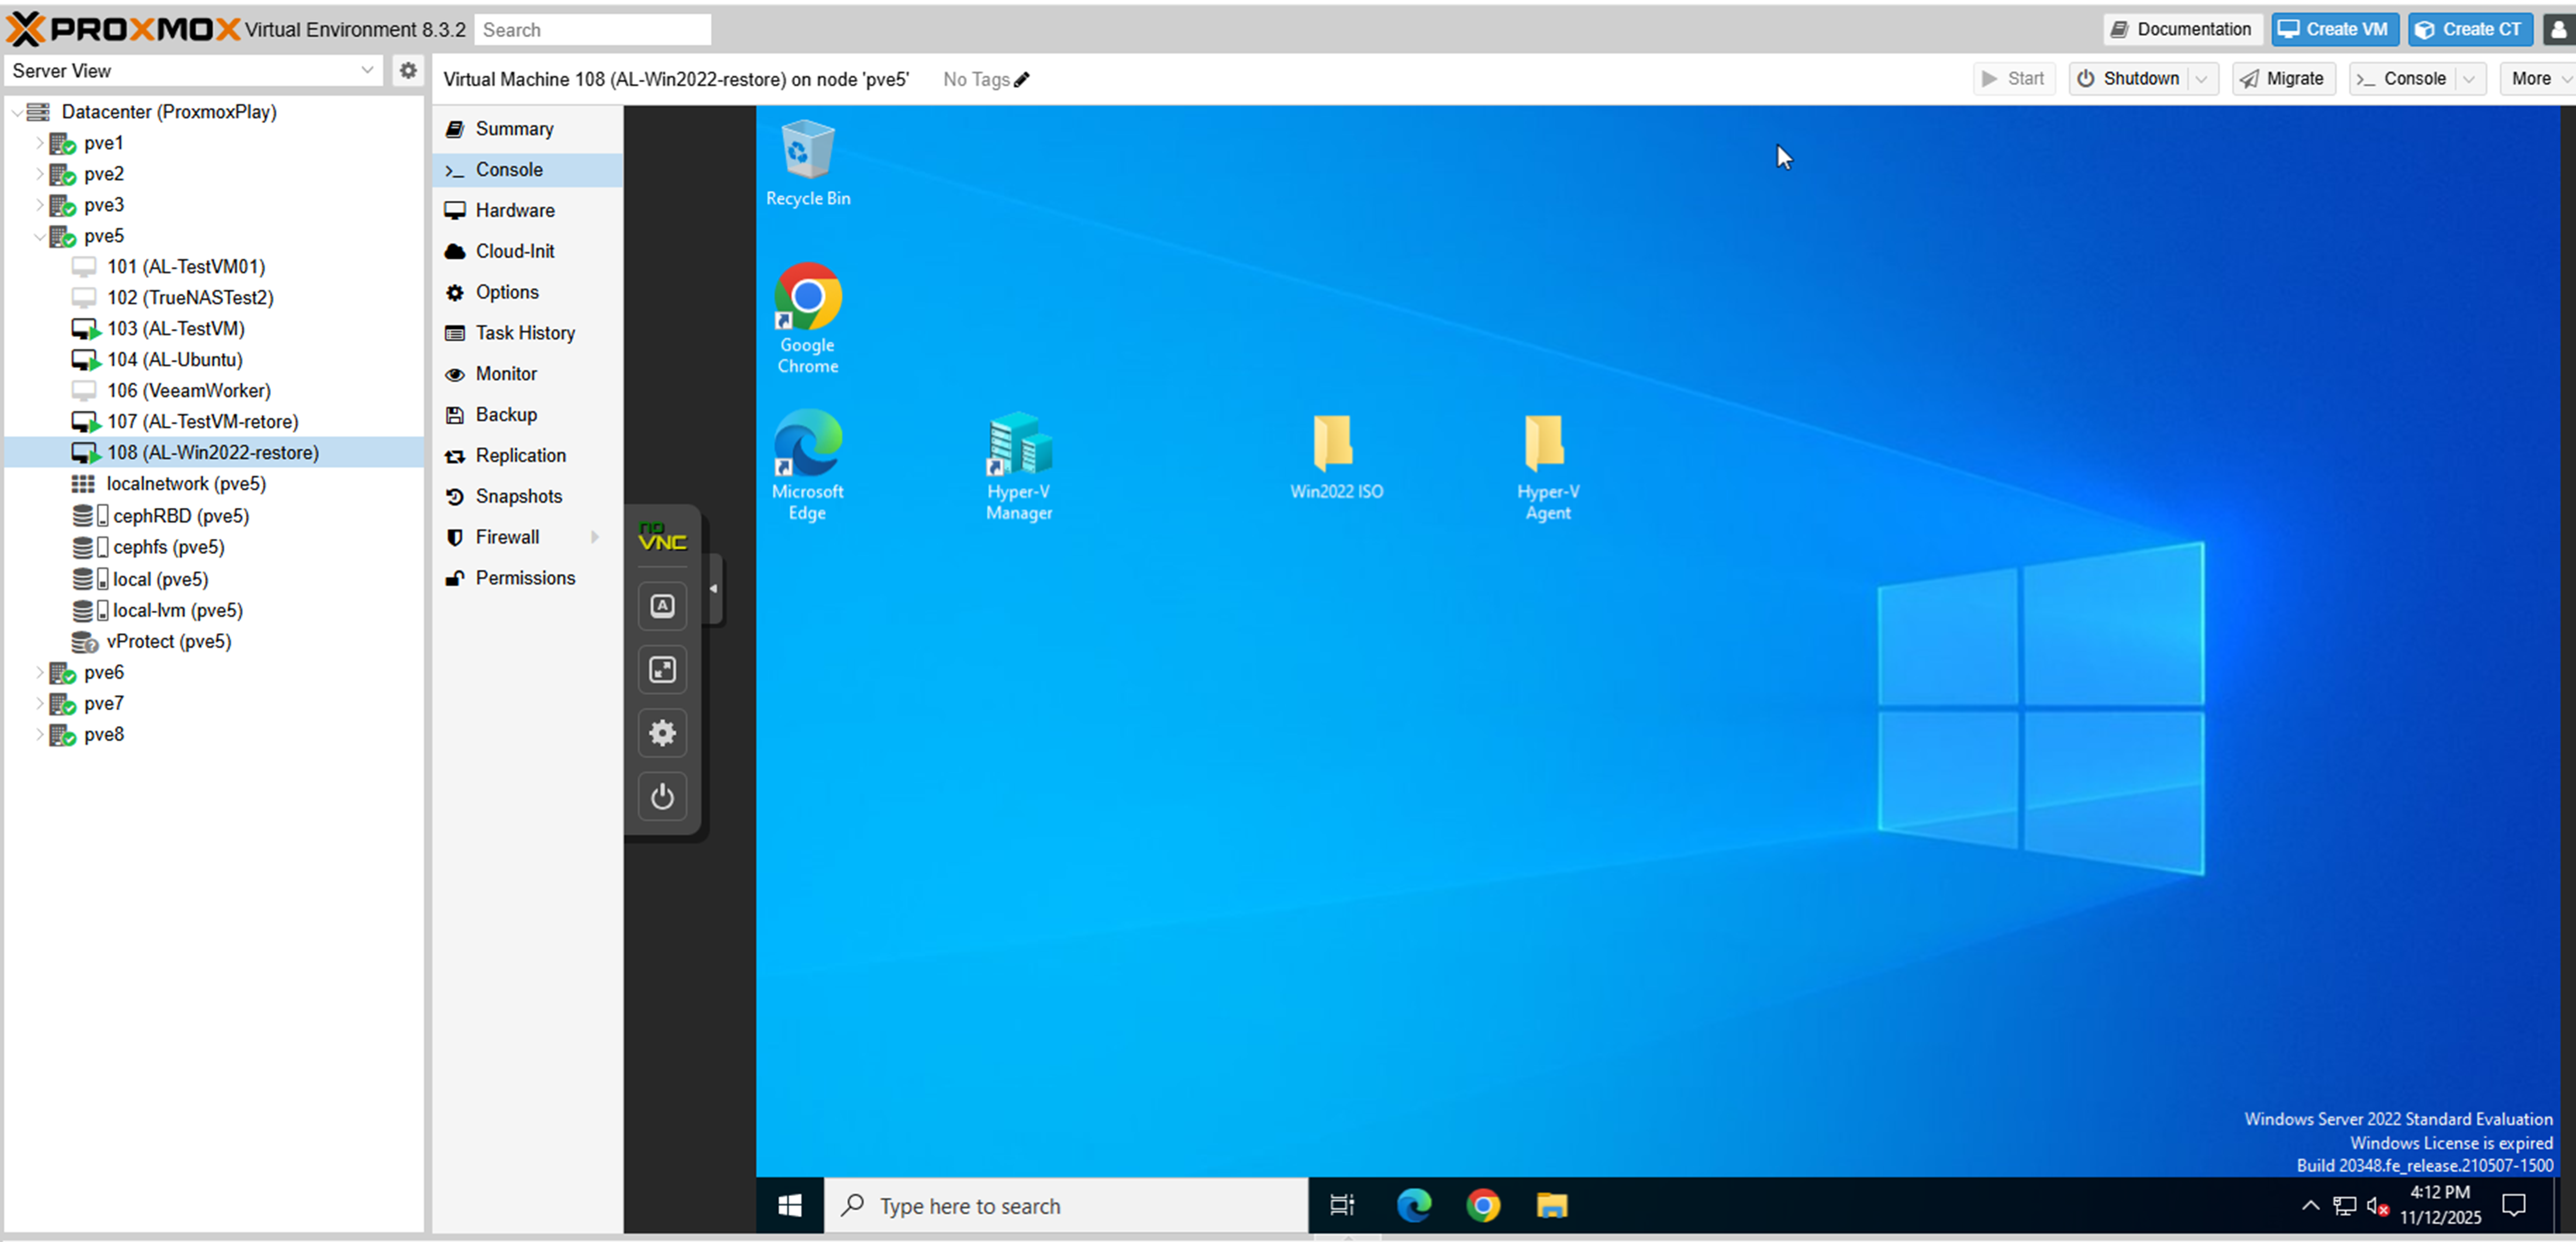Open noVNC settings gear
Viewport: 2576px width, 1242px height.
coord(662,733)
